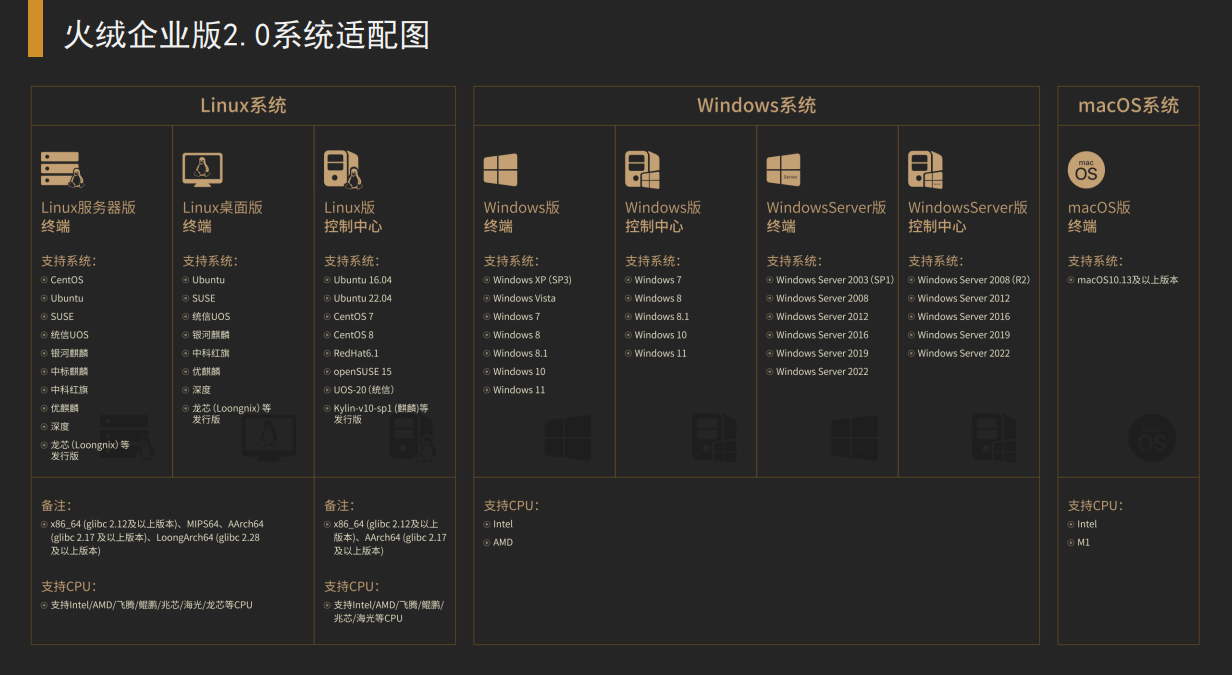The width and height of the screenshot is (1232, 675).
Task: Click CentOS in the Linux服务器版 list
Action: [67, 280]
